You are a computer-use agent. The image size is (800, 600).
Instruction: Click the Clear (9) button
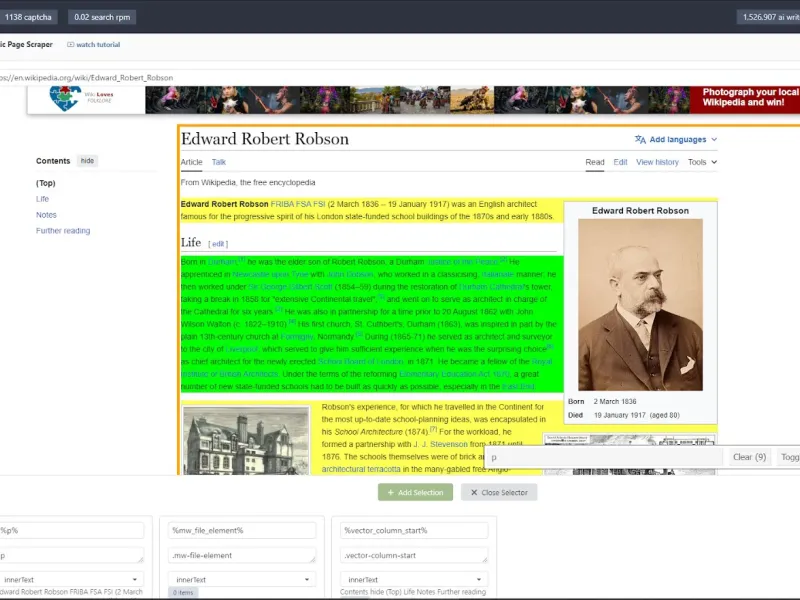click(749, 457)
